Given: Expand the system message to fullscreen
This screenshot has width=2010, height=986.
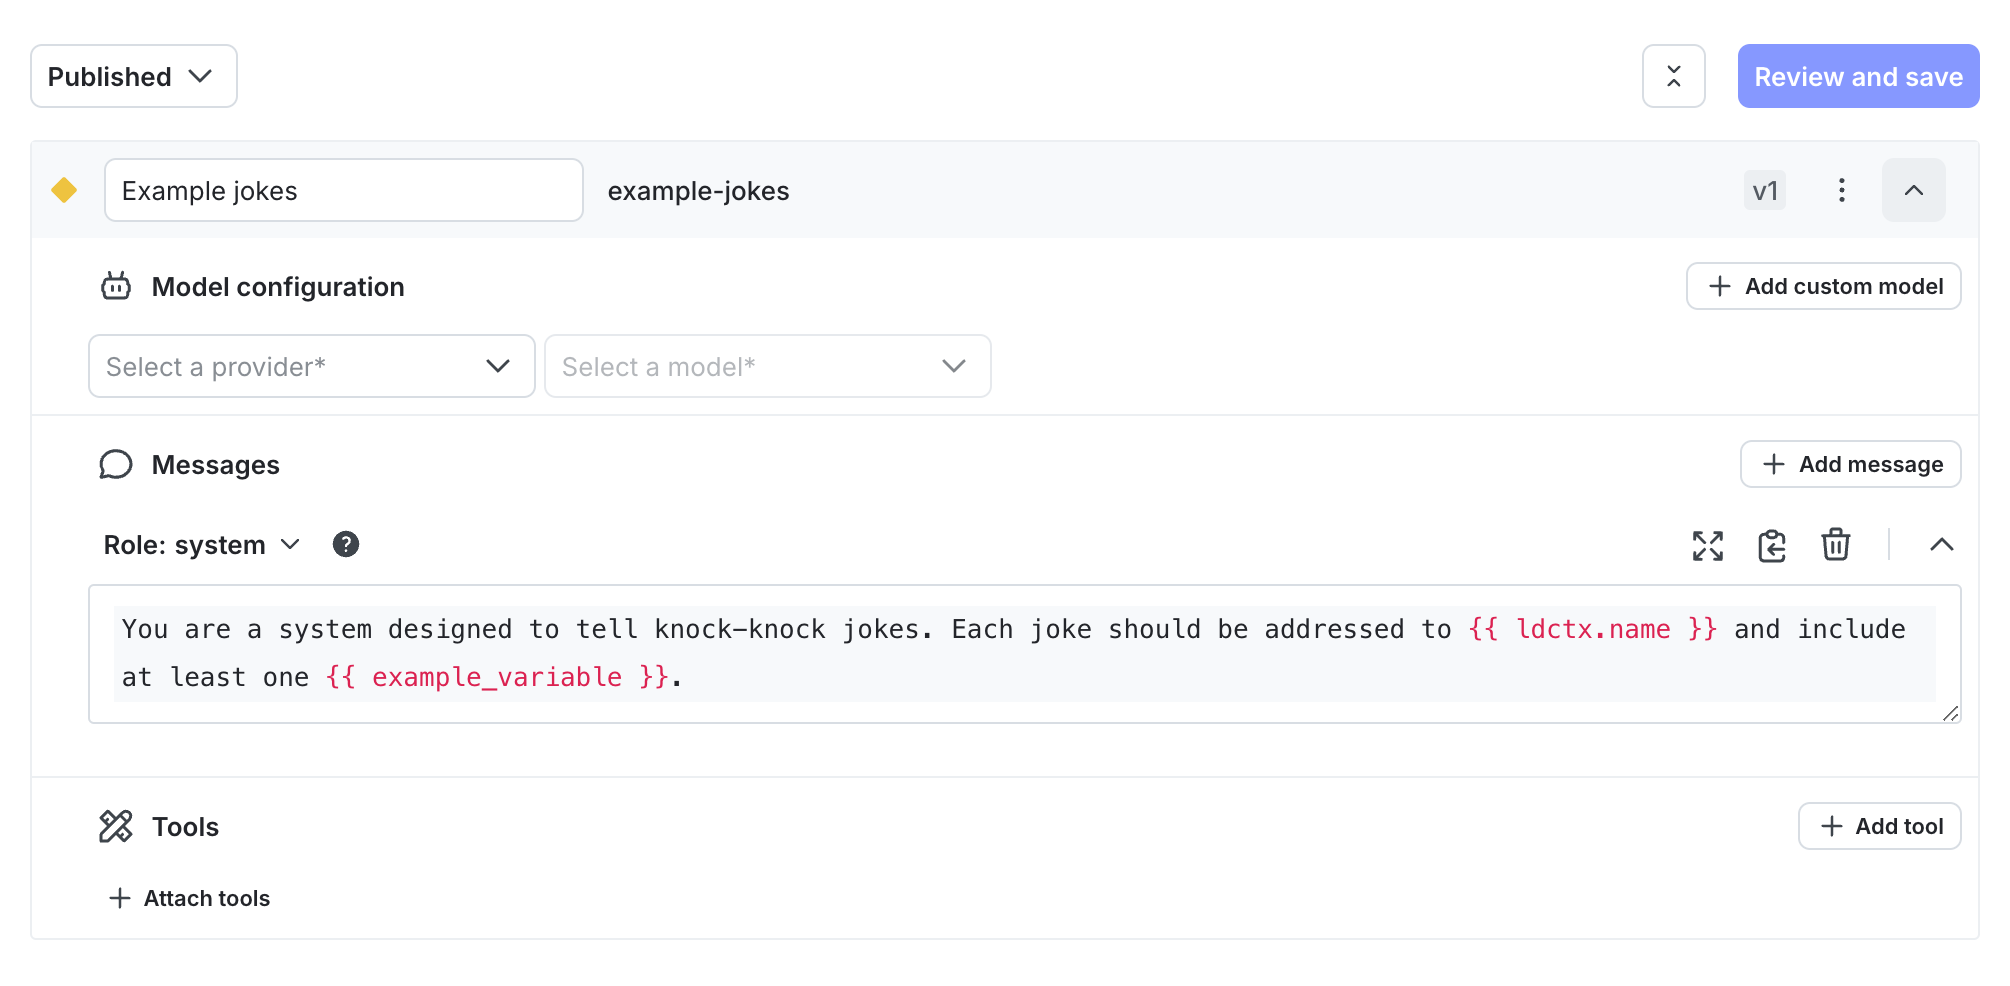Looking at the screenshot, I should tap(1708, 545).
